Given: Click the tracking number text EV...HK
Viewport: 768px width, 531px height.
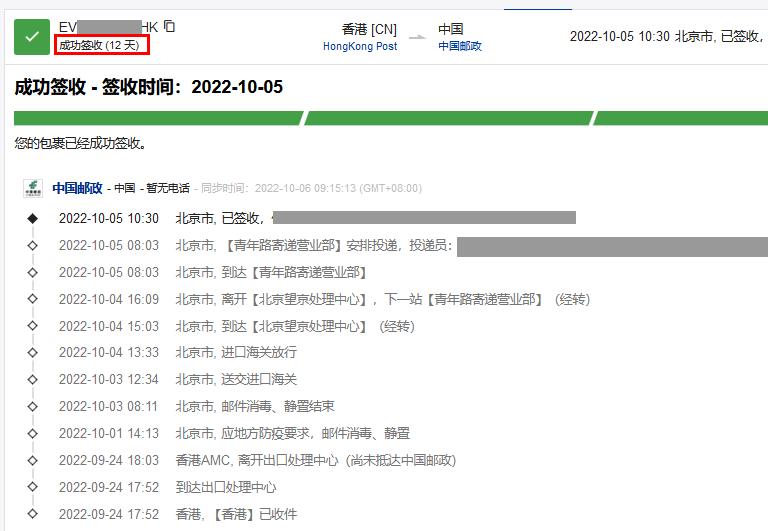Looking at the screenshot, I should [108, 27].
